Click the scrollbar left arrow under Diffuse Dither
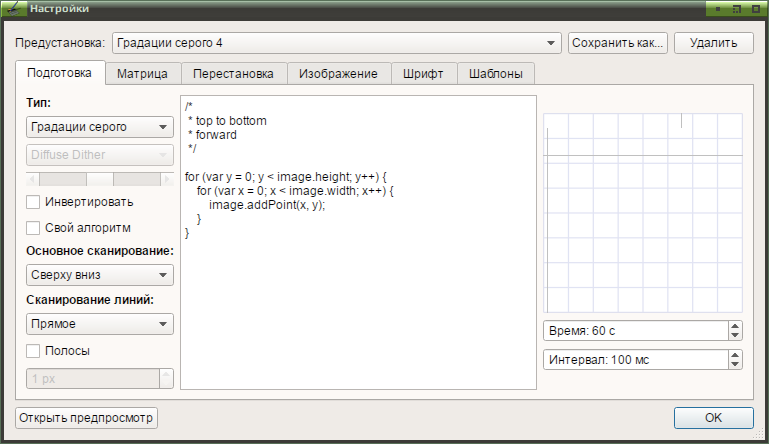This screenshot has width=769, height=444. click(32, 180)
